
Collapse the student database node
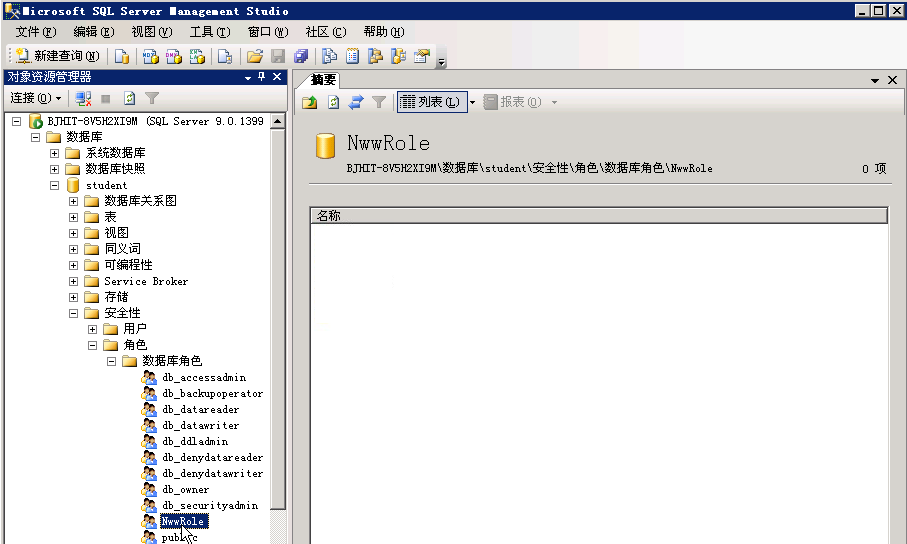click(54, 186)
